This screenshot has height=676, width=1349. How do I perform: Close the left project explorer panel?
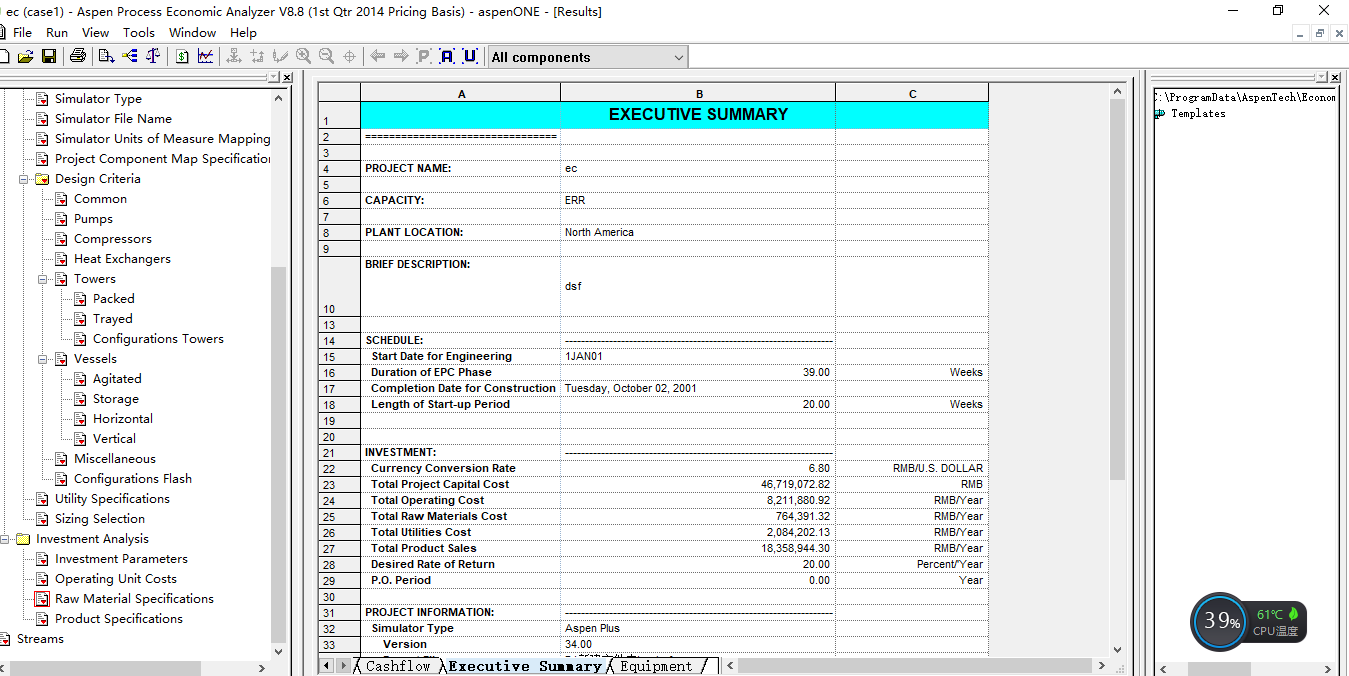tap(287, 77)
